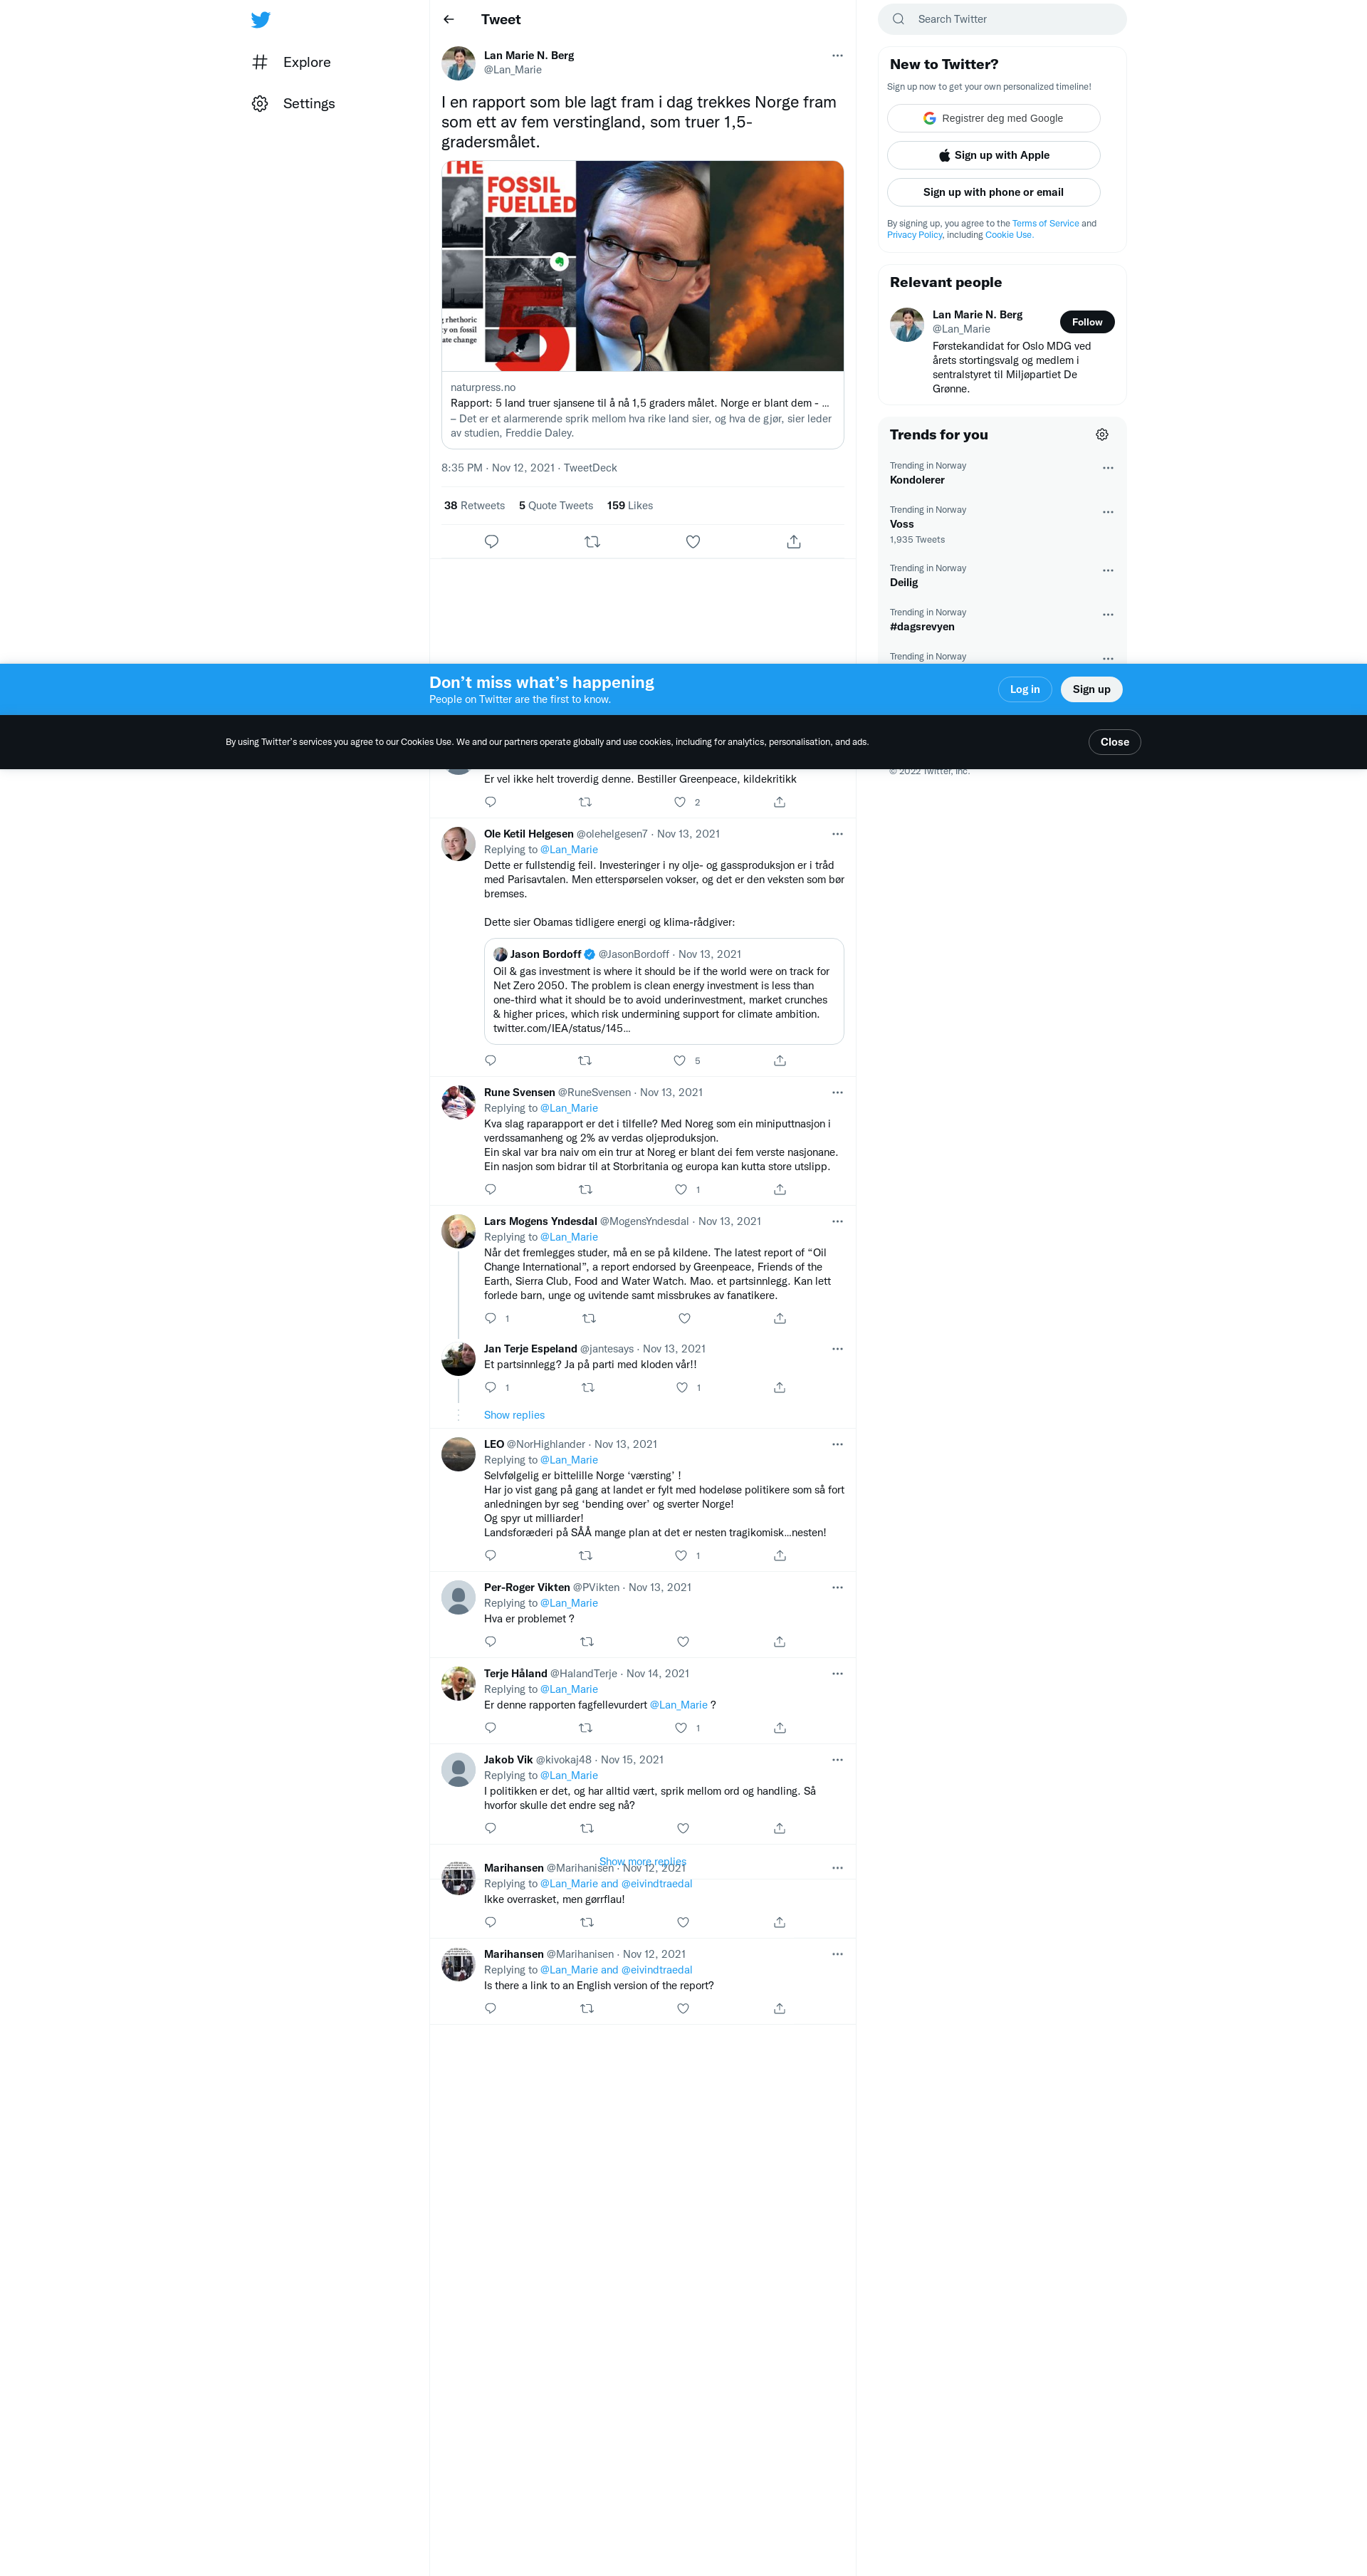Open more options for Voss trend
Viewport: 1367px width, 2576px height.
1108,512
